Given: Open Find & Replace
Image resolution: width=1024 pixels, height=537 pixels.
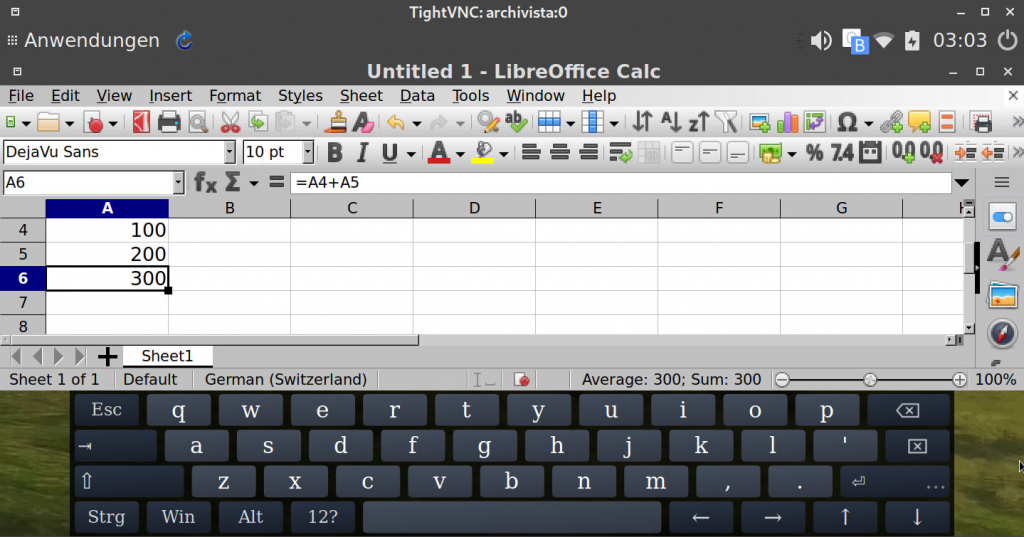Looking at the screenshot, I should coord(488,122).
